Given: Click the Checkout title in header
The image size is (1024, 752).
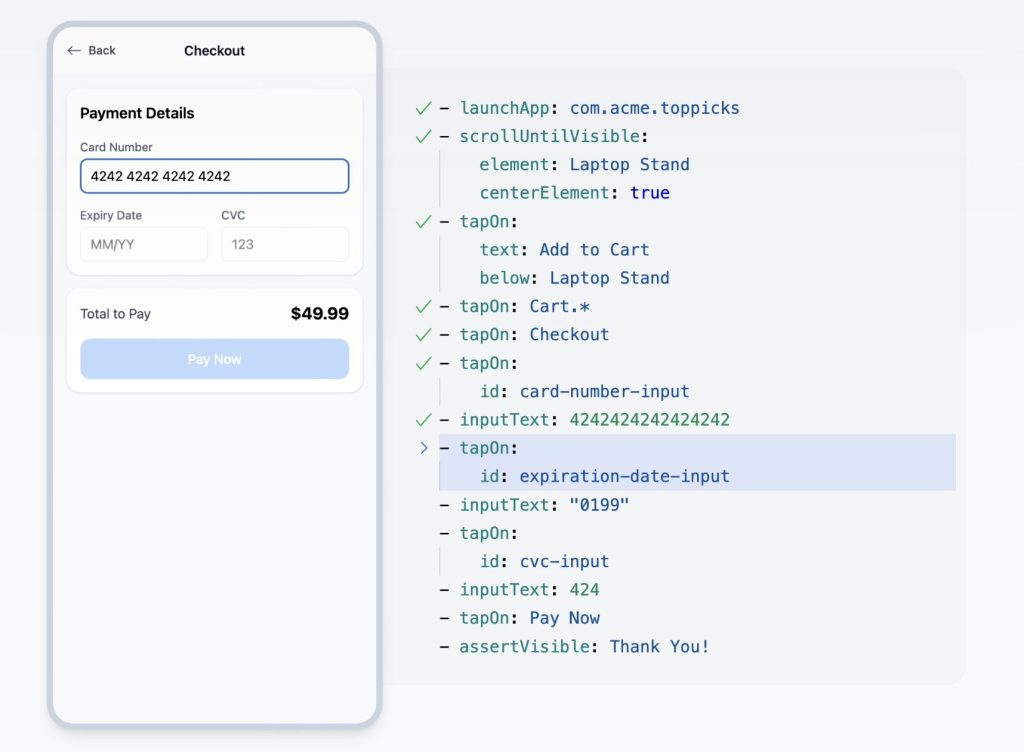Looking at the screenshot, I should [214, 51].
